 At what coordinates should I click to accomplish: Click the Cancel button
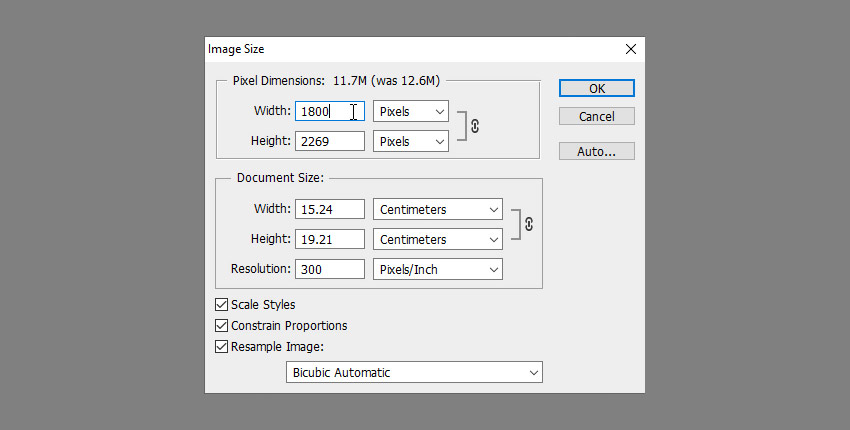pyautogui.click(x=597, y=117)
